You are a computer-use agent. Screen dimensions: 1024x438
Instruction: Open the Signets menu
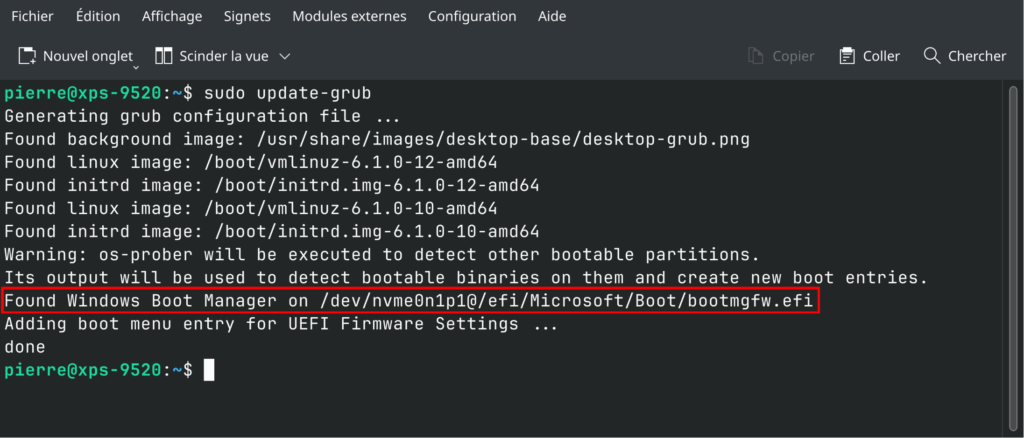pos(247,16)
